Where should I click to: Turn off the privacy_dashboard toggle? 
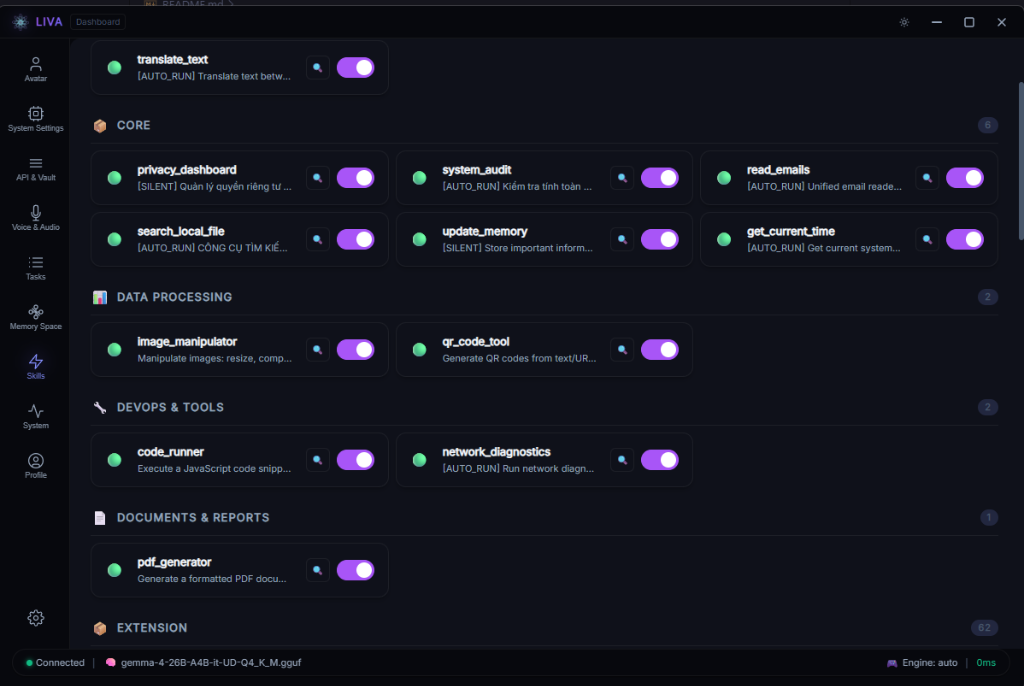click(355, 178)
